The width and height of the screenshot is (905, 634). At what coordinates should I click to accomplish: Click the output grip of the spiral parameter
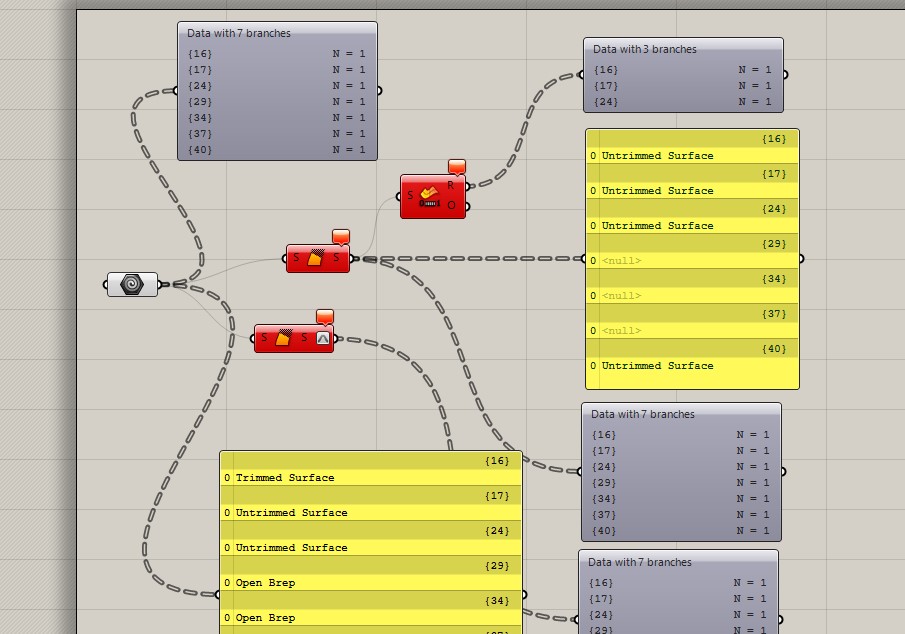160,284
